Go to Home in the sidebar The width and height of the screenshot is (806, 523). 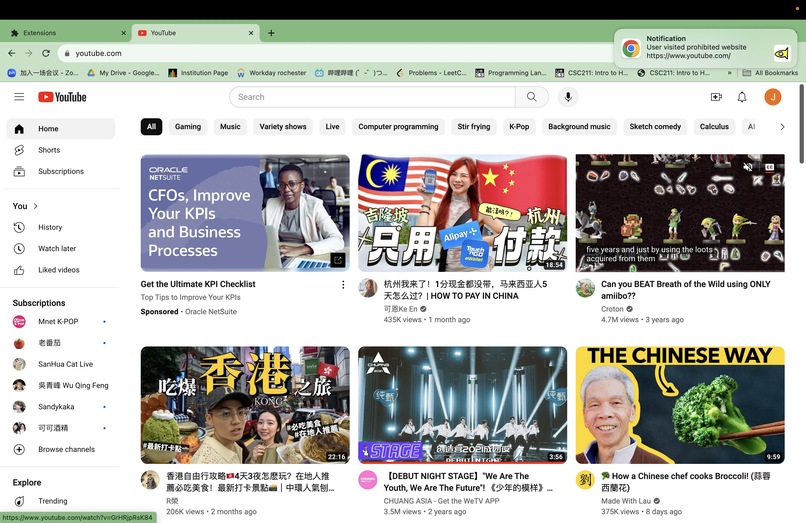tap(61, 129)
